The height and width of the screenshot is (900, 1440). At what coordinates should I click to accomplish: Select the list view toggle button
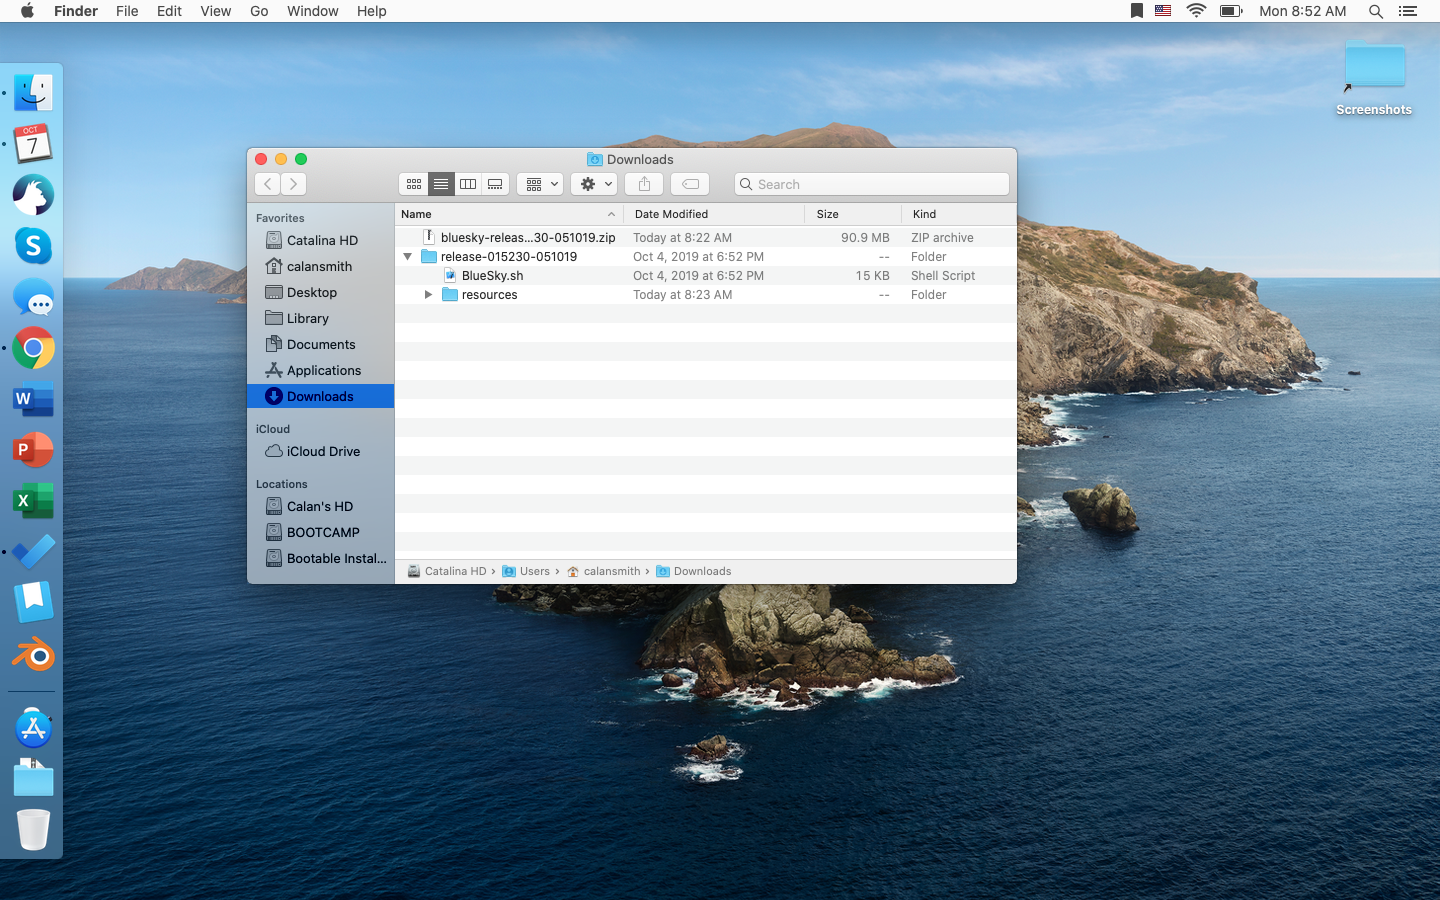(x=441, y=184)
